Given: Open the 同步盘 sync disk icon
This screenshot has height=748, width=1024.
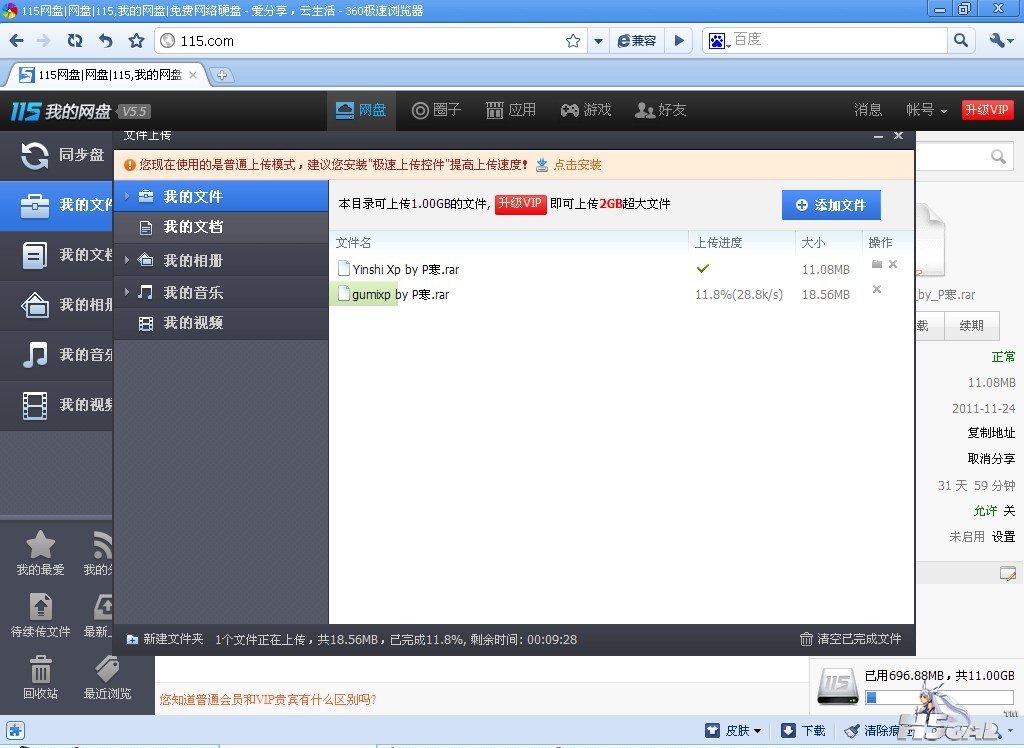Looking at the screenshot, I should 35,155.
